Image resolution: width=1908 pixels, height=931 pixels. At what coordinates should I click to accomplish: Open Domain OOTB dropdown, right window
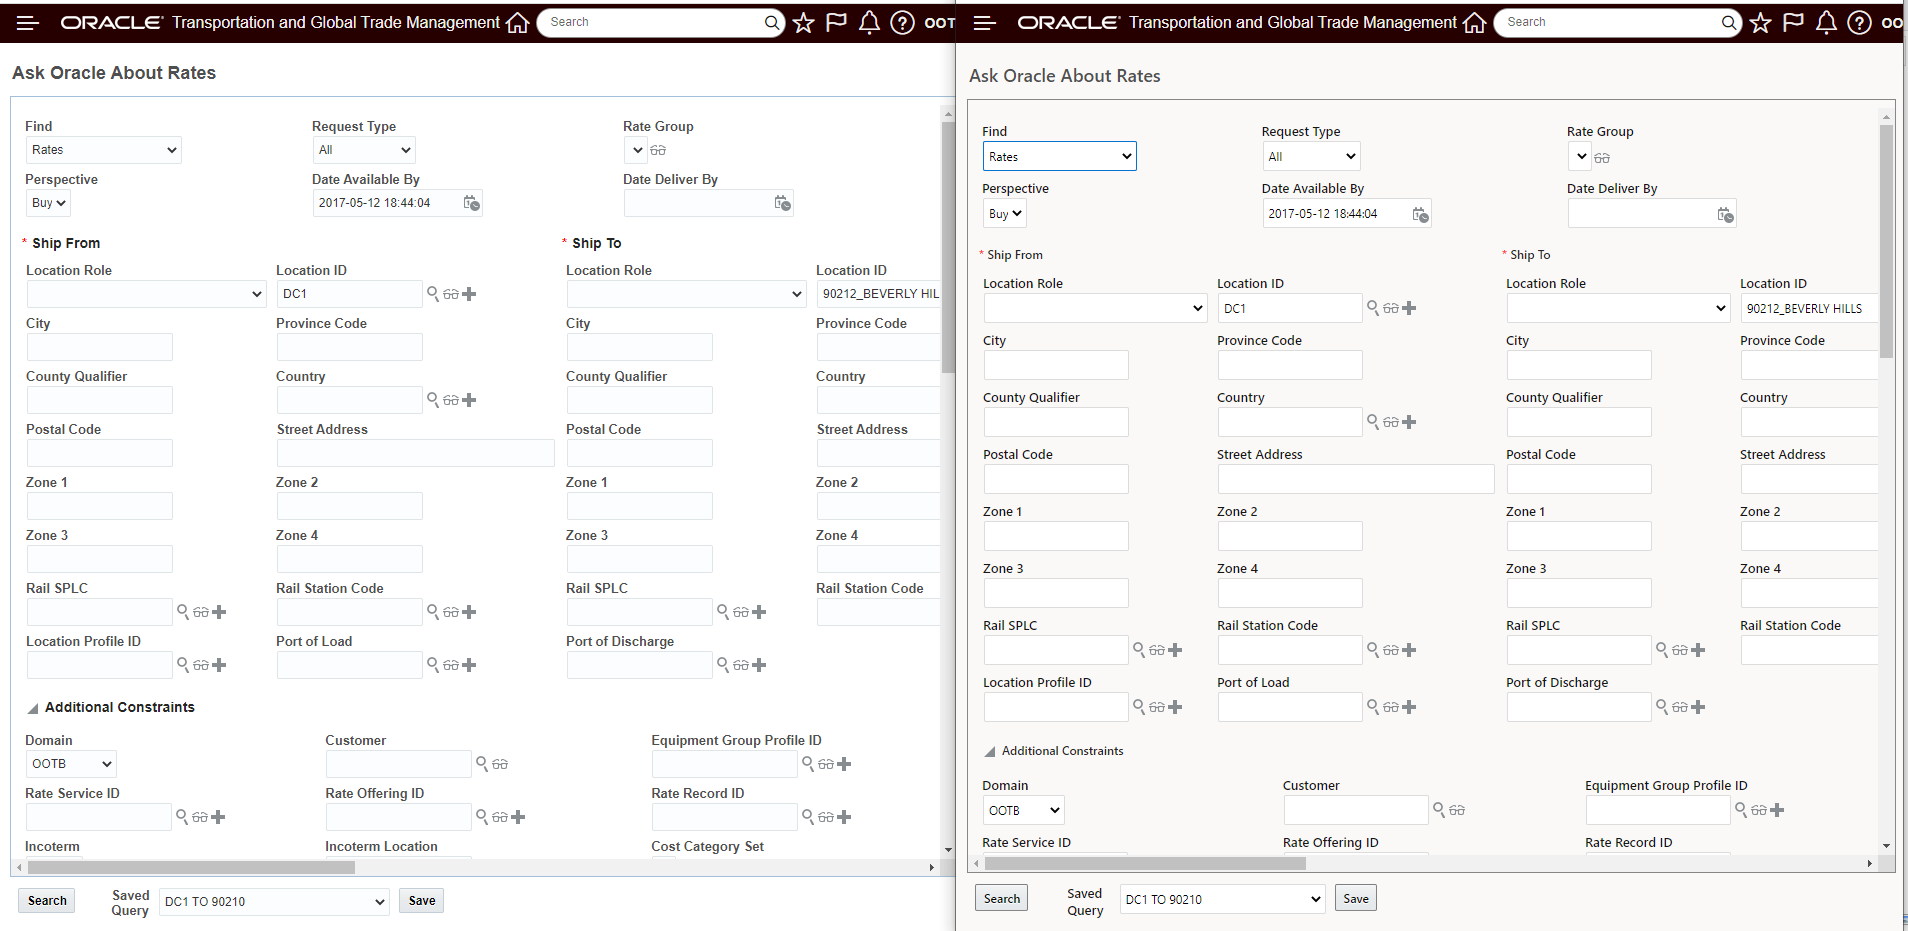pos(1024,810)
